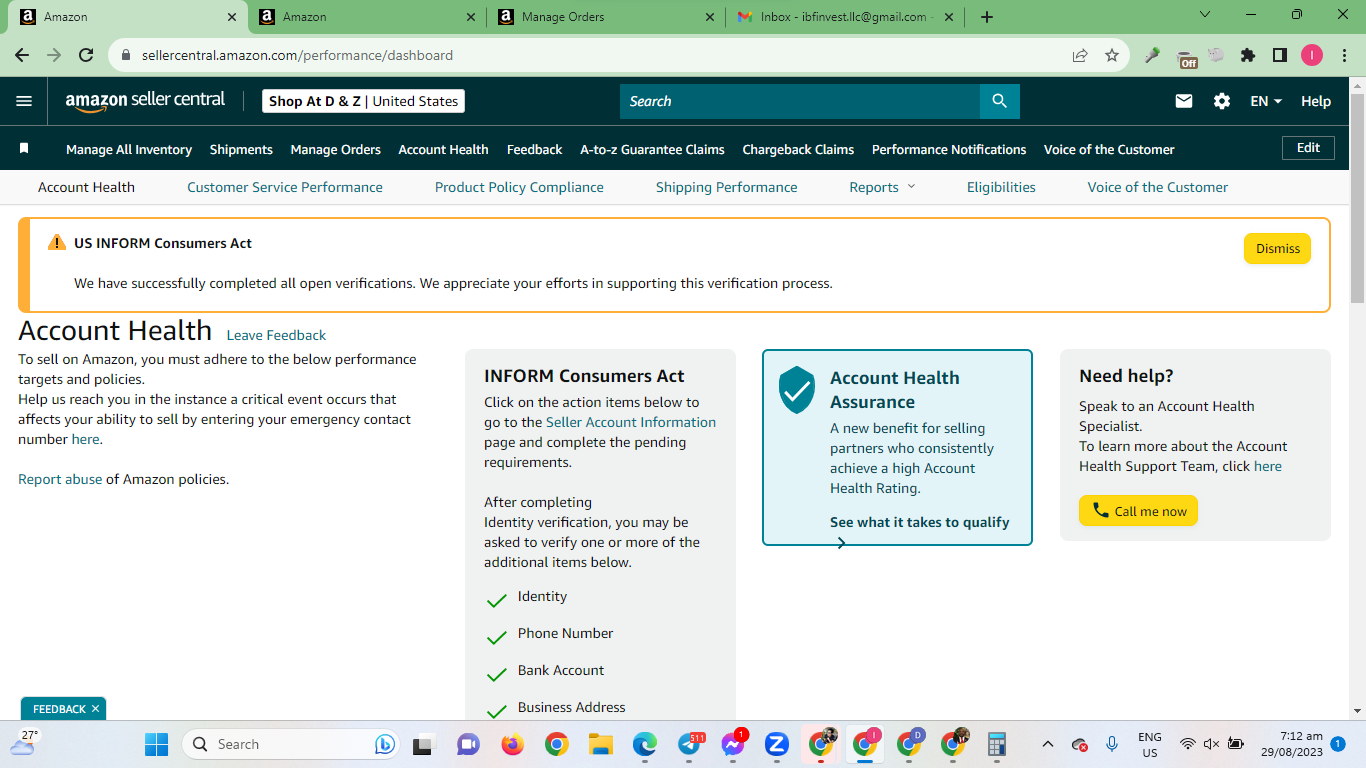Bookmark this page with the star icon
1366x768 pixels.
(x=1112, y=56)
